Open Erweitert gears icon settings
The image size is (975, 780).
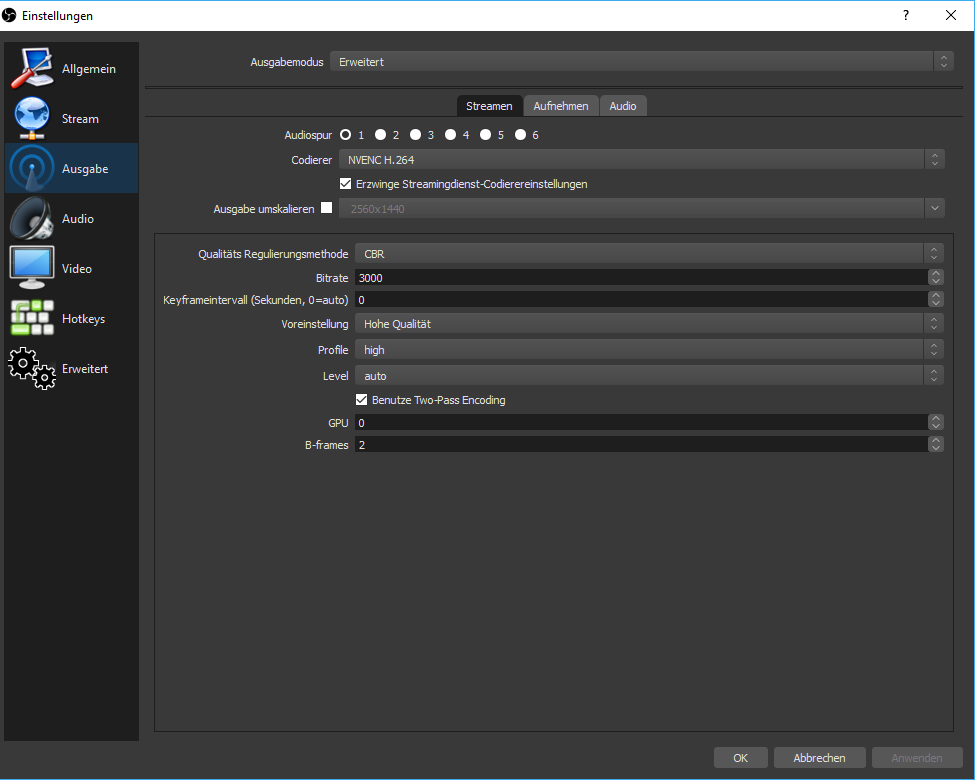tap(32, 368)
